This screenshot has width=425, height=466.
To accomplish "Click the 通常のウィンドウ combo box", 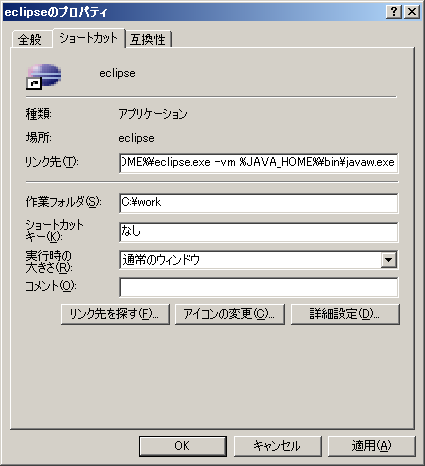I will pos(259,260).
